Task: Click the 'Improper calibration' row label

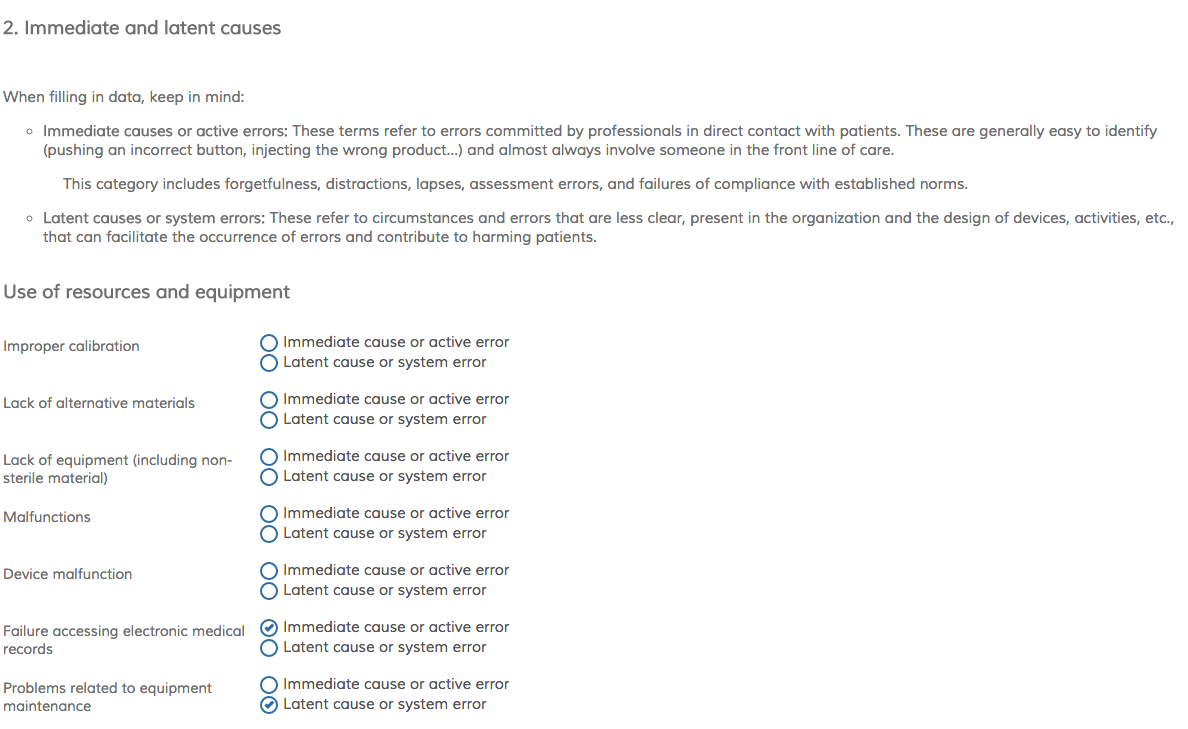Action: pos(71,346)
